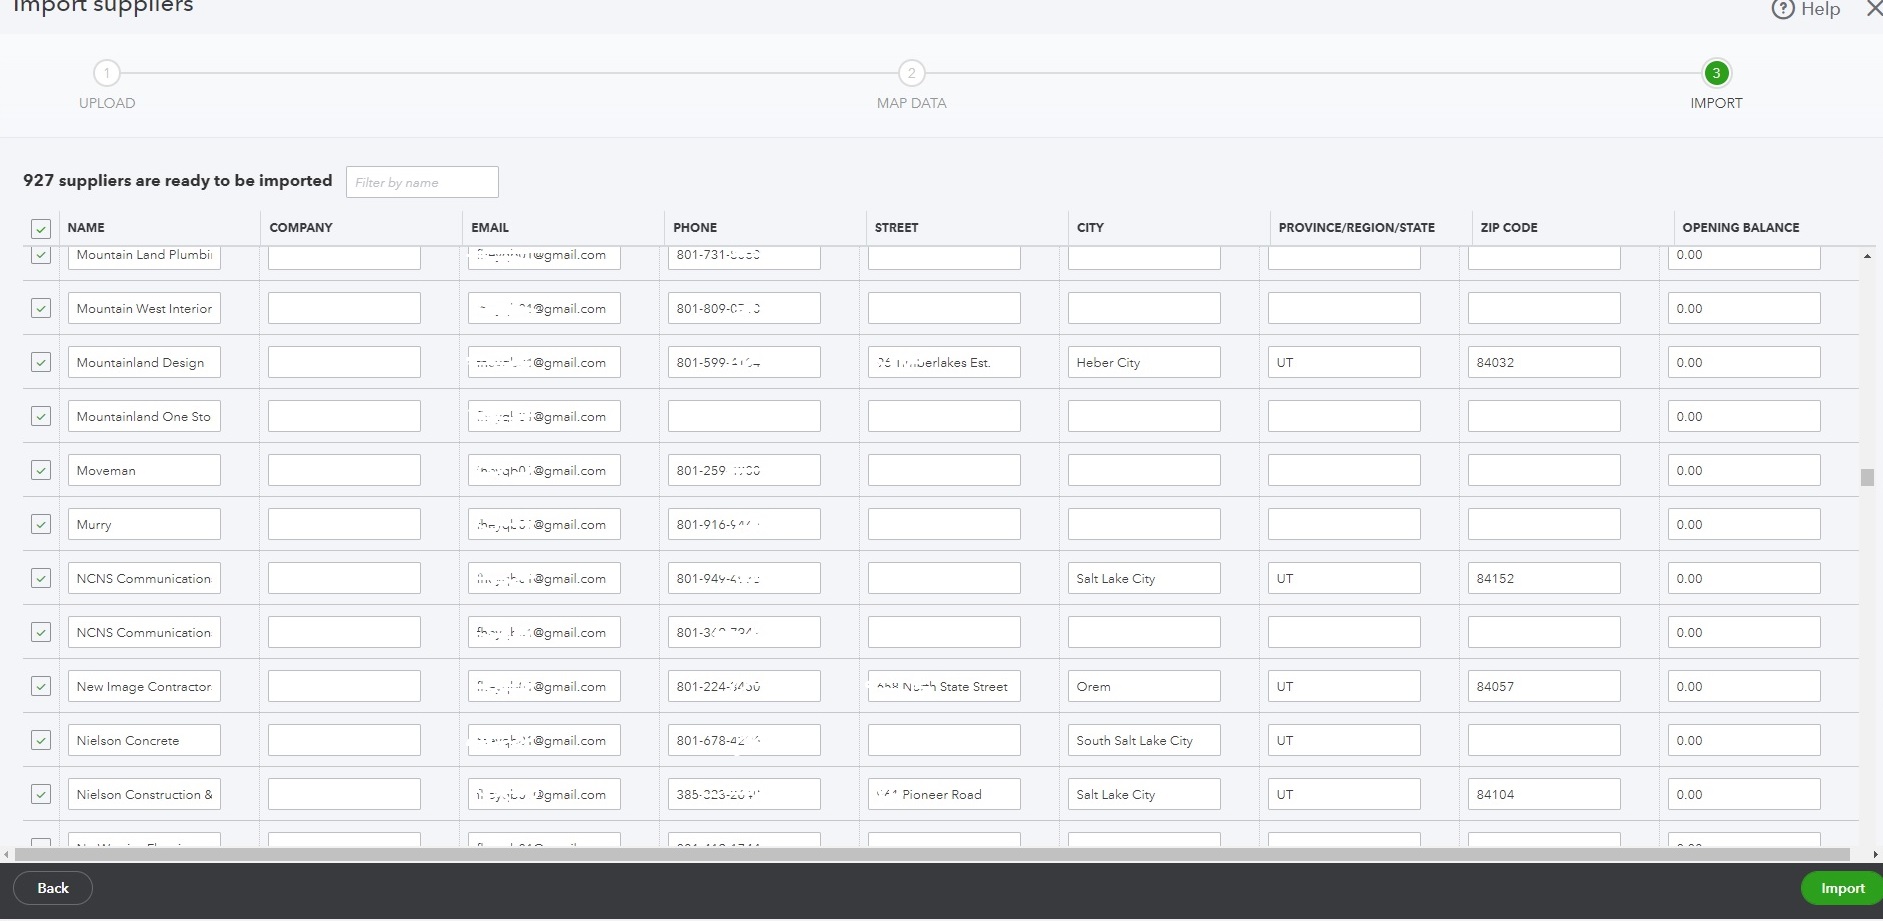Deselect the Moveman supplier checkbox

(x=41, y=470)
